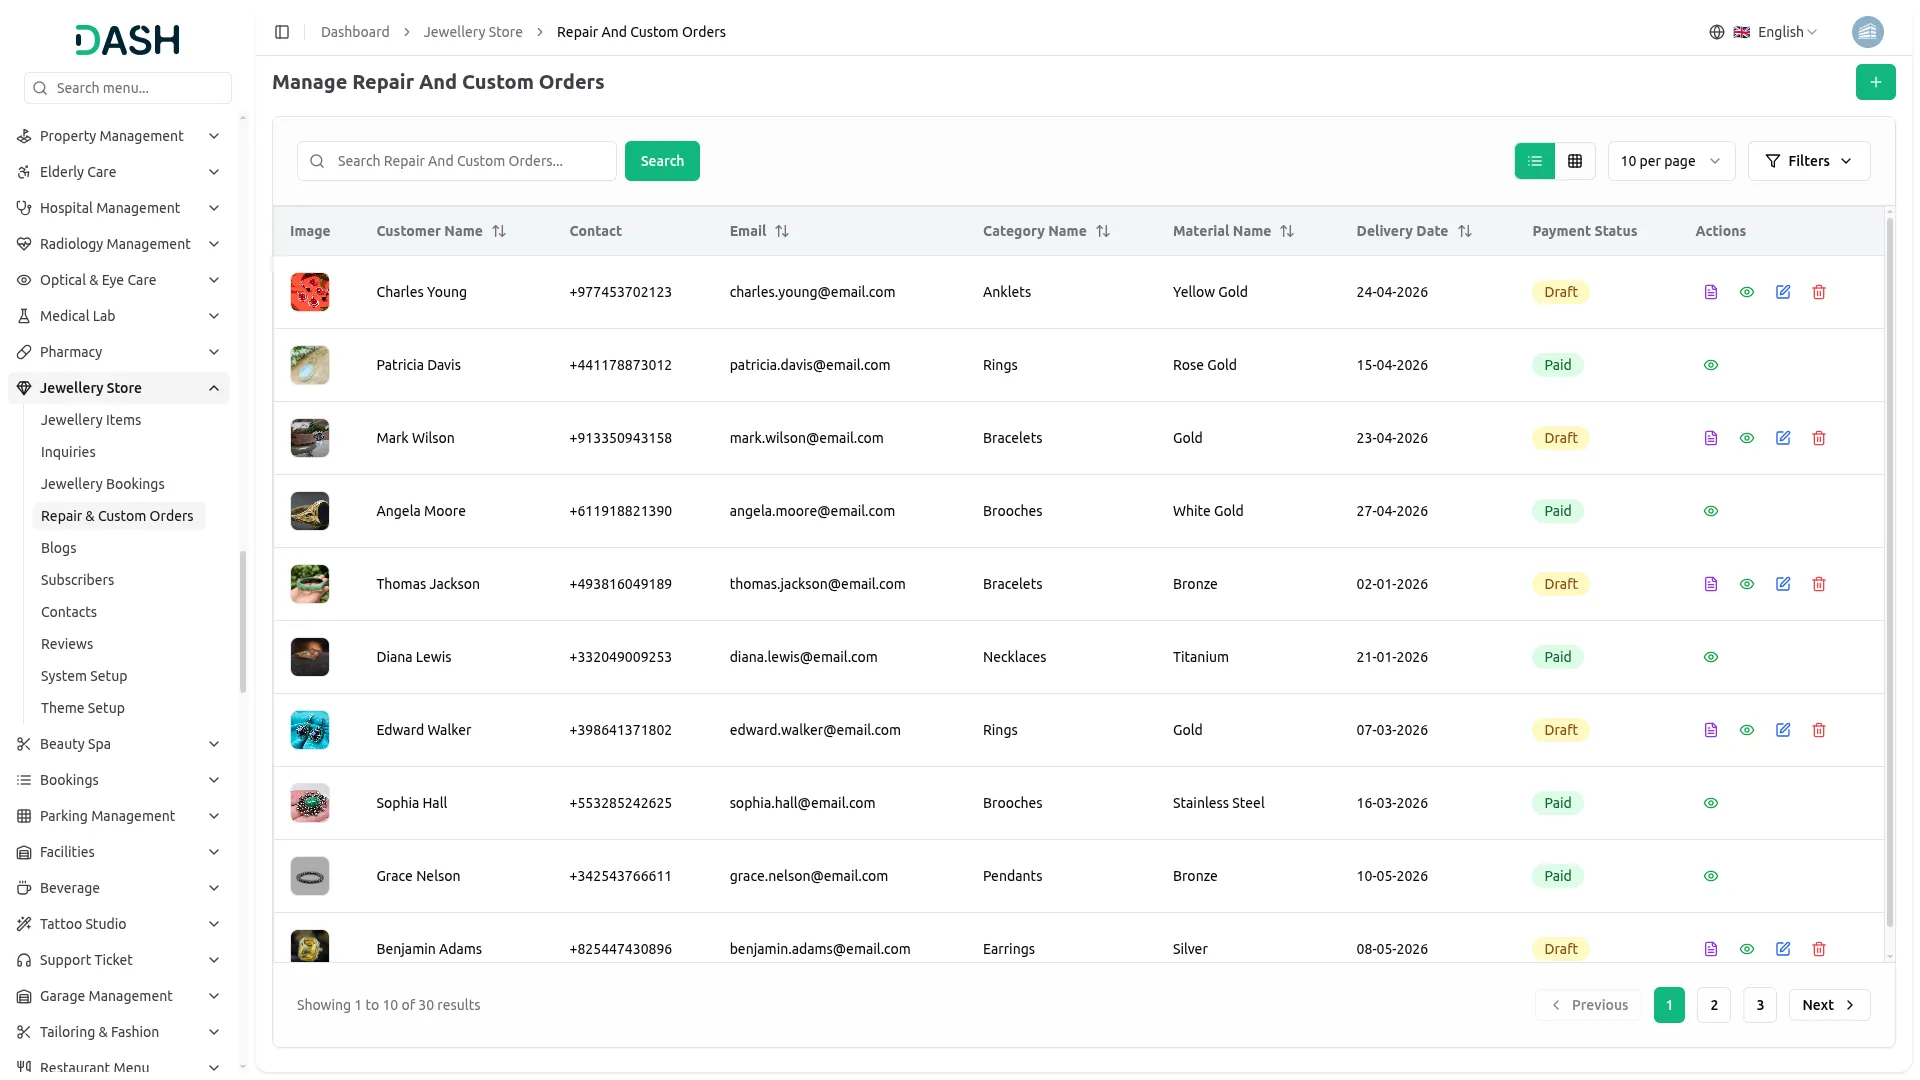This screenshot has height=1080, width=1920.
Task: Open the user avatar in the top right
Action: (1867, 32)
